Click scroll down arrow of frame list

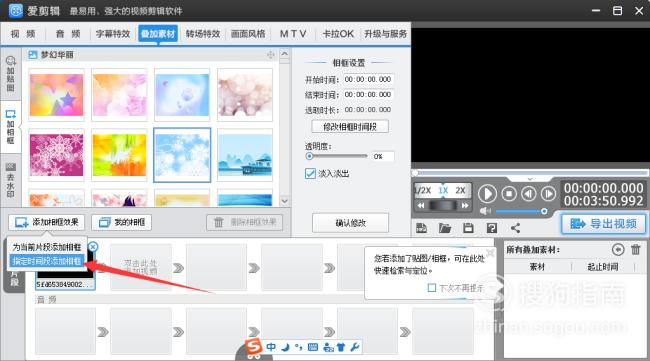pos(284,201)
